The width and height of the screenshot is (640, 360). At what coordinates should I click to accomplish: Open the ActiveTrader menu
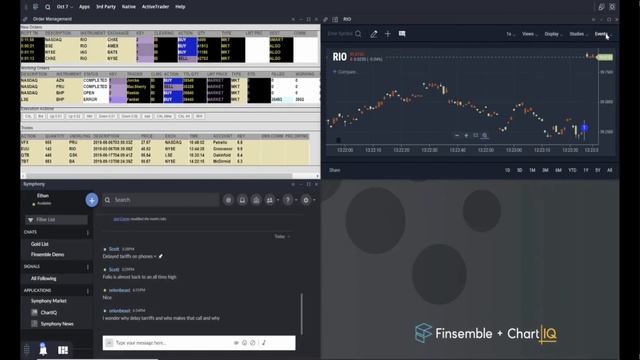[155, 7]
